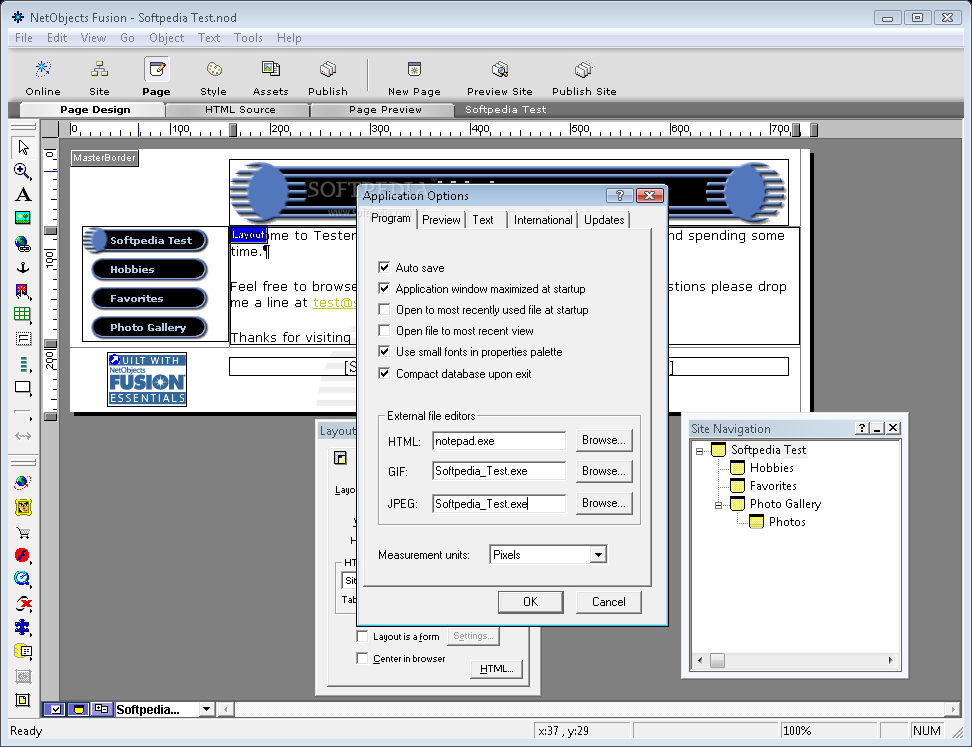Image resolution: width=972 pixels, height=747 pixels.
Task: Cancel the Application Options dialog
Action: (608, 602)
